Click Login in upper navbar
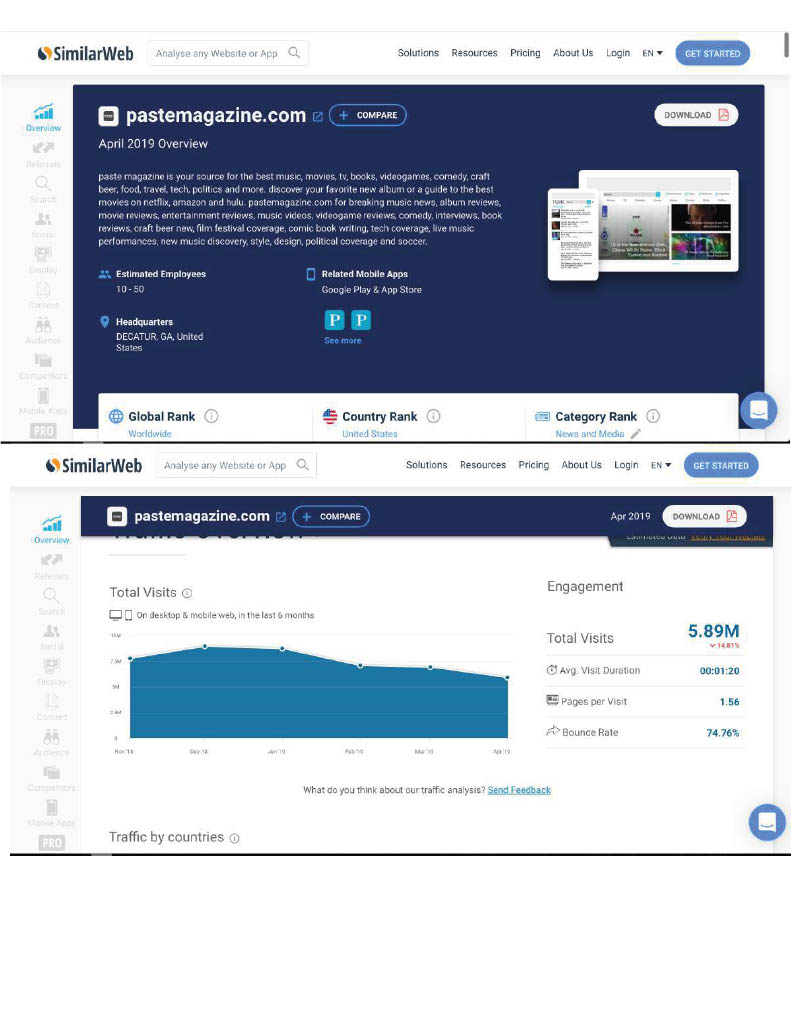 [618, 53]
